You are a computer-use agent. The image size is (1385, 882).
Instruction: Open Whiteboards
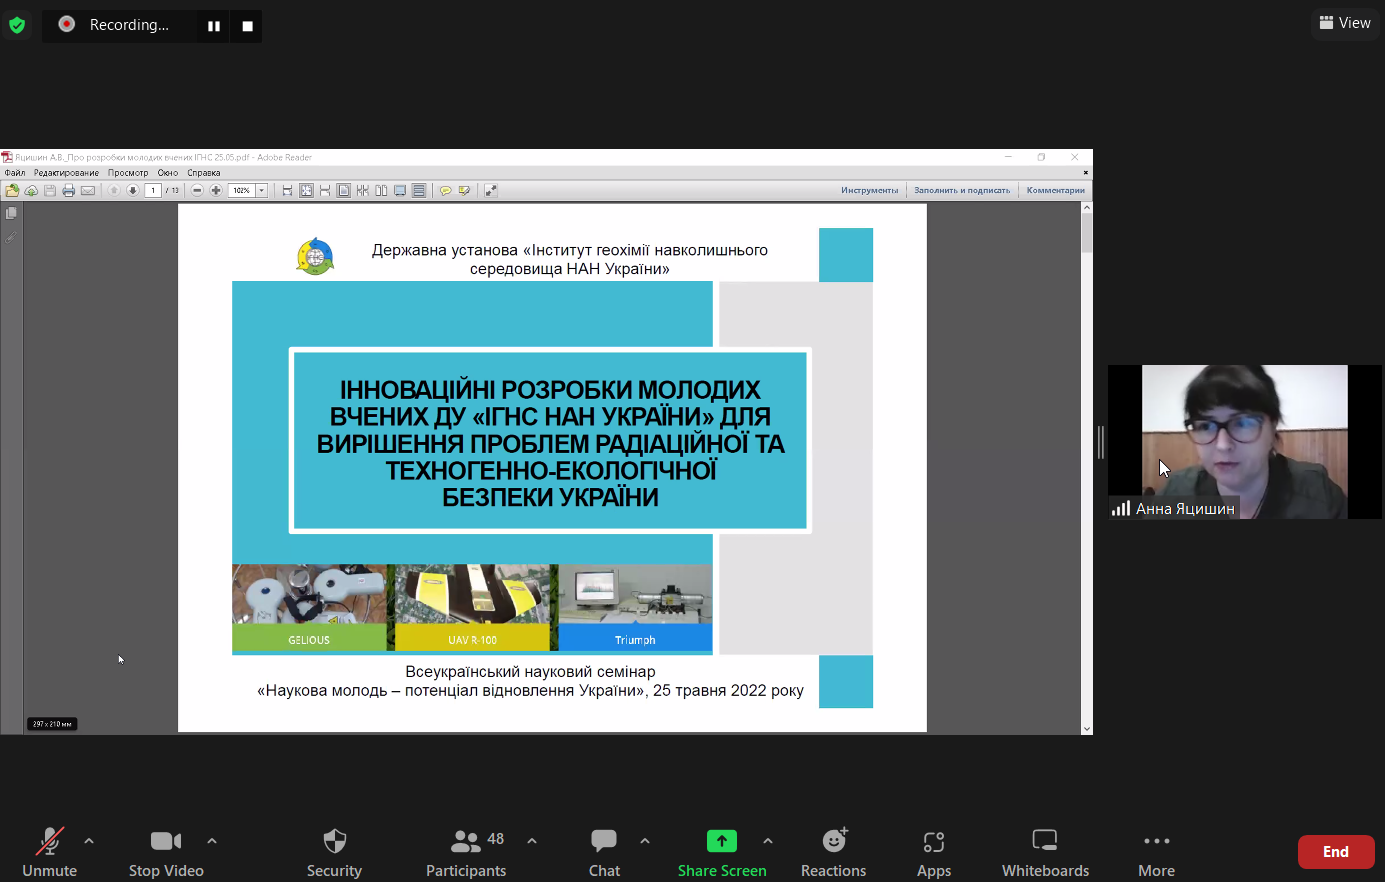click(1045, 852)
